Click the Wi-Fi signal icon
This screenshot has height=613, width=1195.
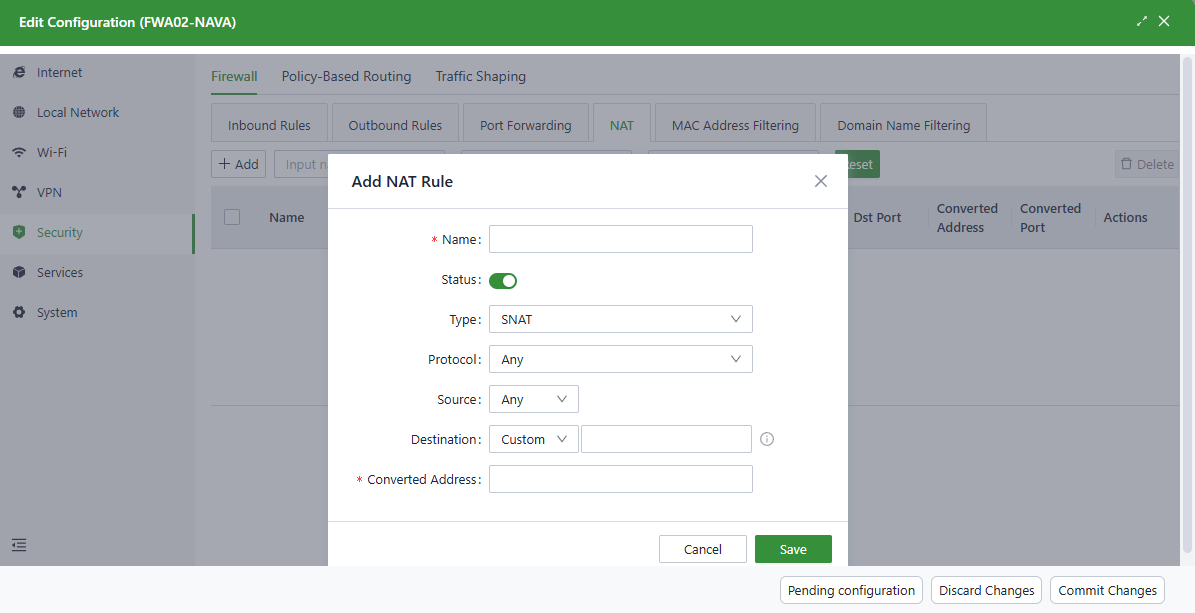click(19, 153)
